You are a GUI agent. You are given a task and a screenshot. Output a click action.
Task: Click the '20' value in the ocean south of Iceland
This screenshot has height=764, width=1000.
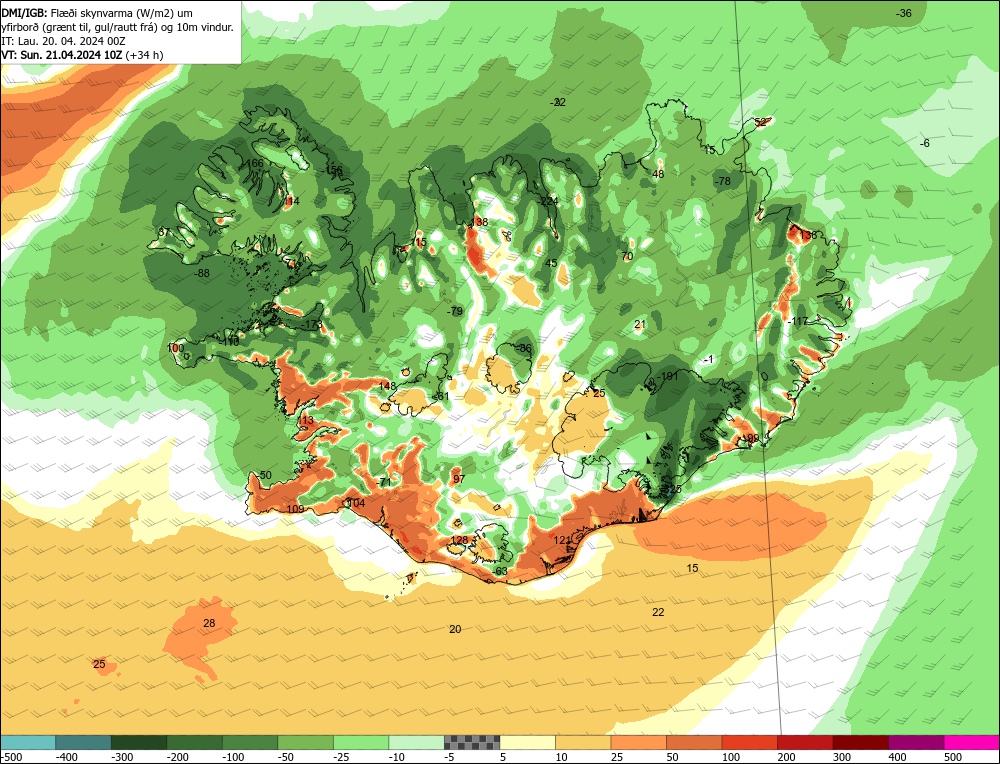click(455, 629)
